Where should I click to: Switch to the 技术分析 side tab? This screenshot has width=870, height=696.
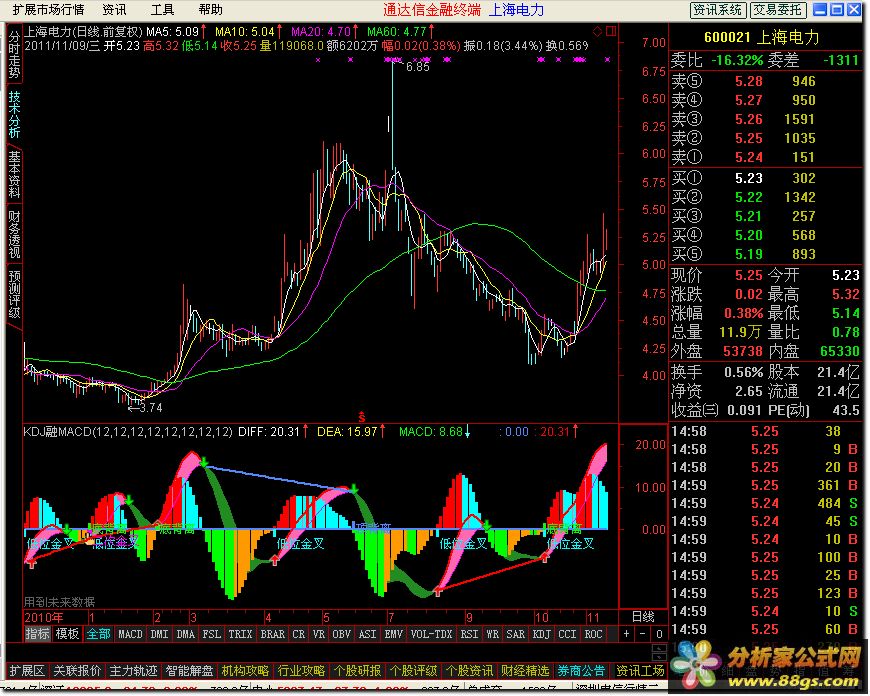(14, 115)
